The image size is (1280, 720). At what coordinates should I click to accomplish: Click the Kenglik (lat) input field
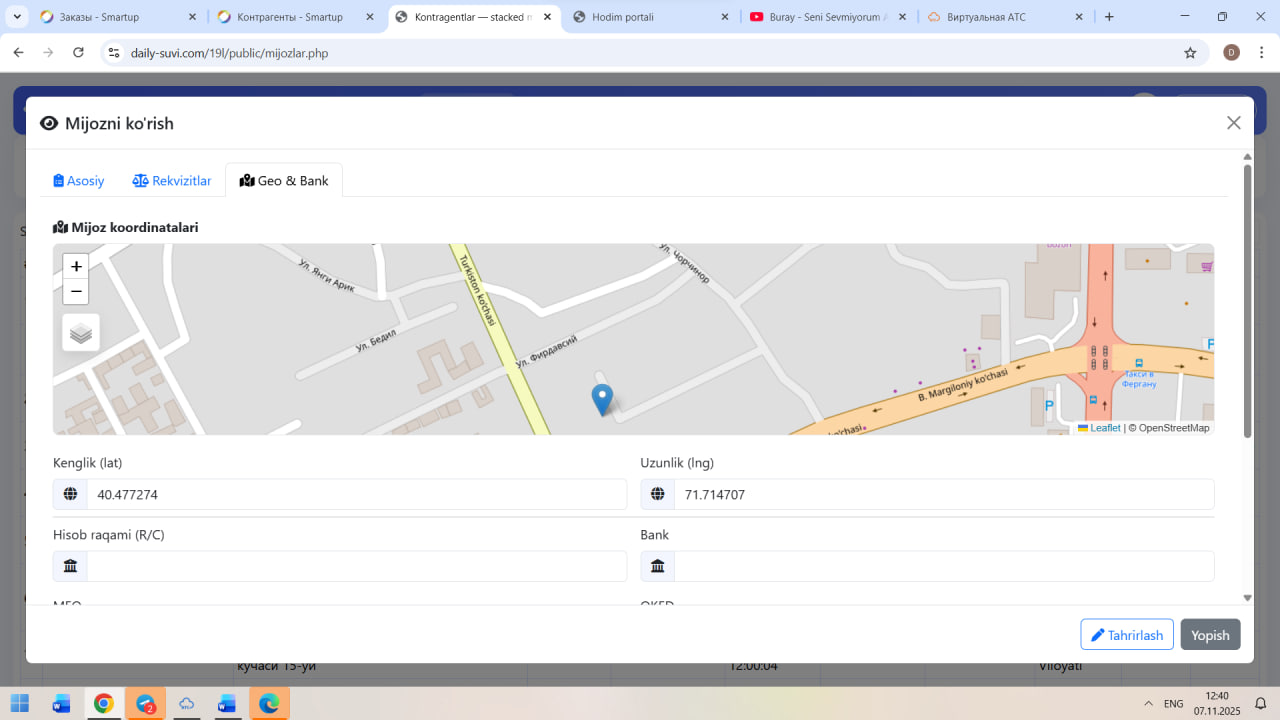tap(357, 494)
